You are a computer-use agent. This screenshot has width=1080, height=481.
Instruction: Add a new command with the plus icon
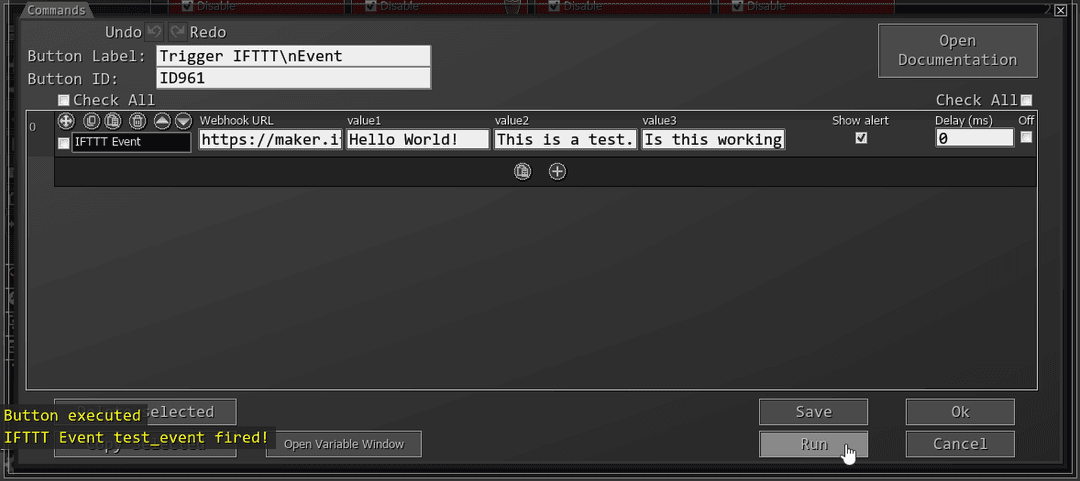pyautogui.click(x=557, y=172)
